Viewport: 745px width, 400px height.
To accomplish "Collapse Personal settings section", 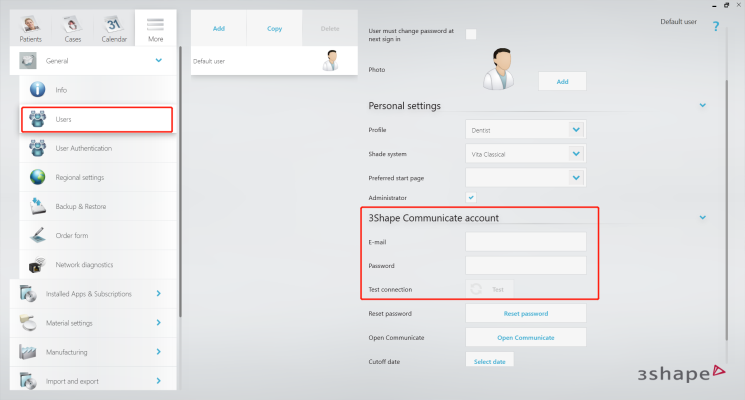I will (703, 105).
